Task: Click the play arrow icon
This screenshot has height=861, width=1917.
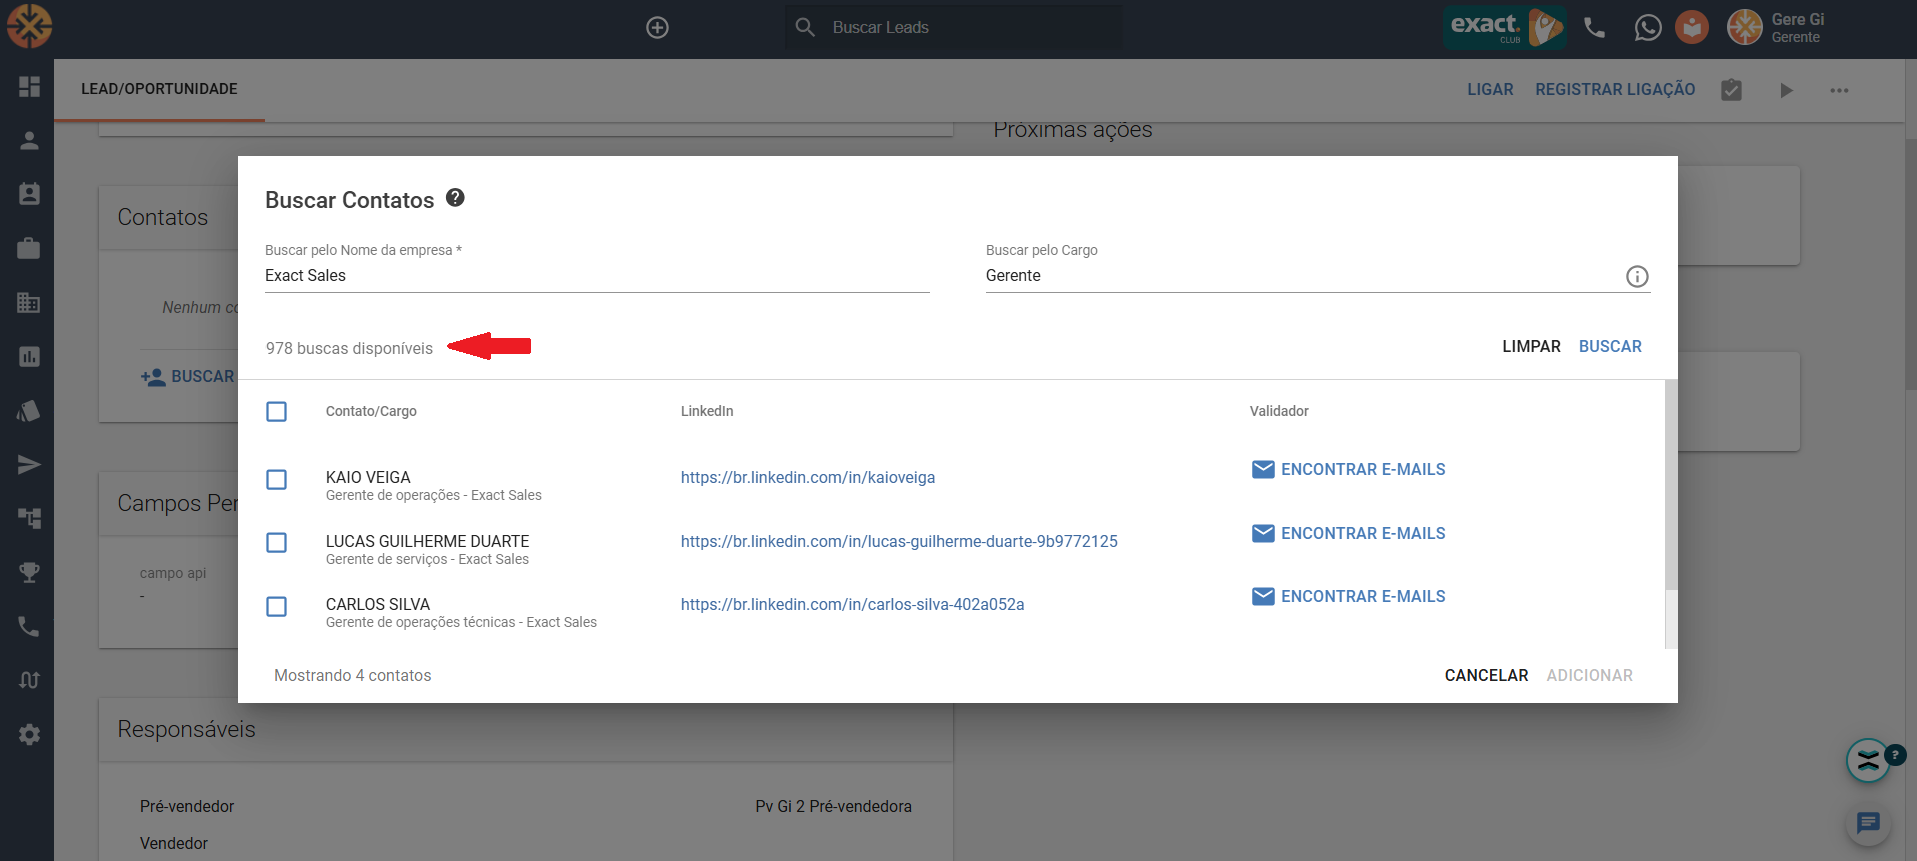Action: click(x=1786, y=90)
